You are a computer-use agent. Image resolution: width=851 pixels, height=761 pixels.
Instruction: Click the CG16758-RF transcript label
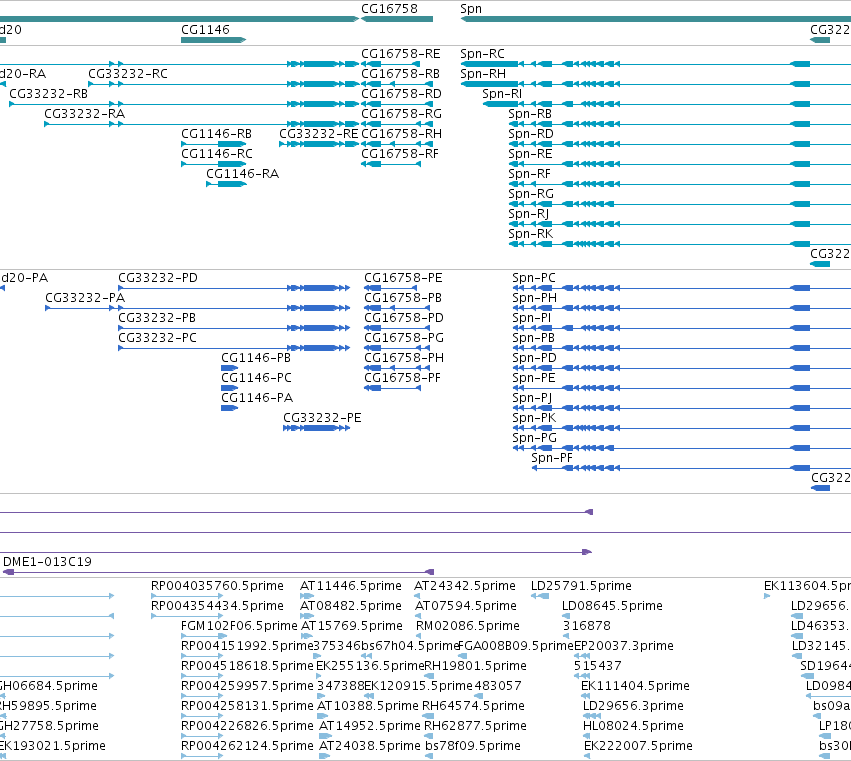[x=400, y=154]
